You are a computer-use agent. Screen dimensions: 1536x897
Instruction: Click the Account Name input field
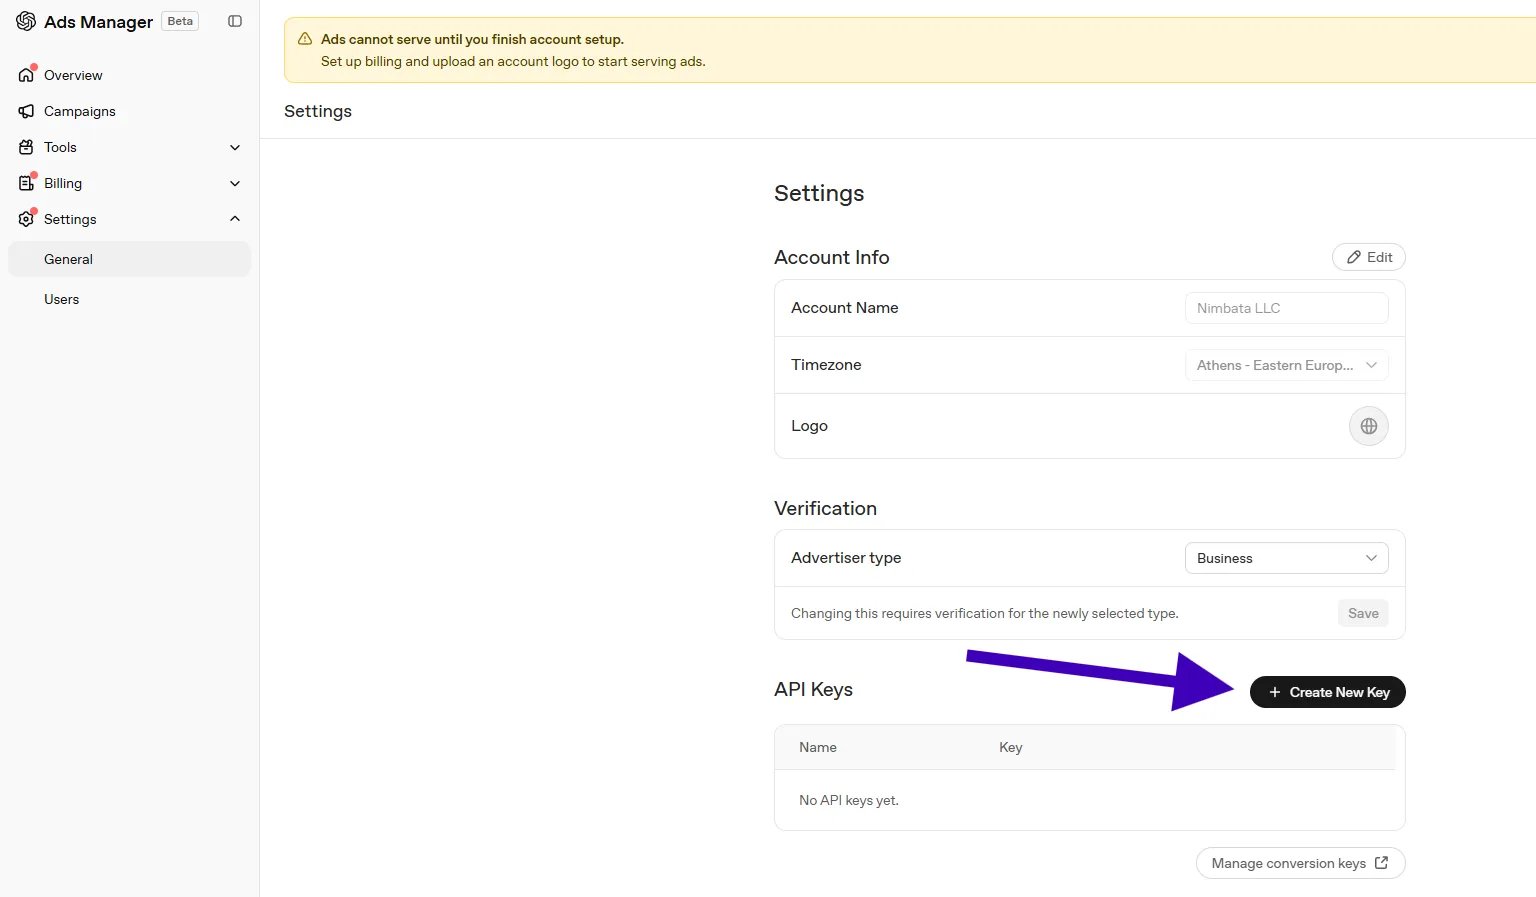point(1287,308)
